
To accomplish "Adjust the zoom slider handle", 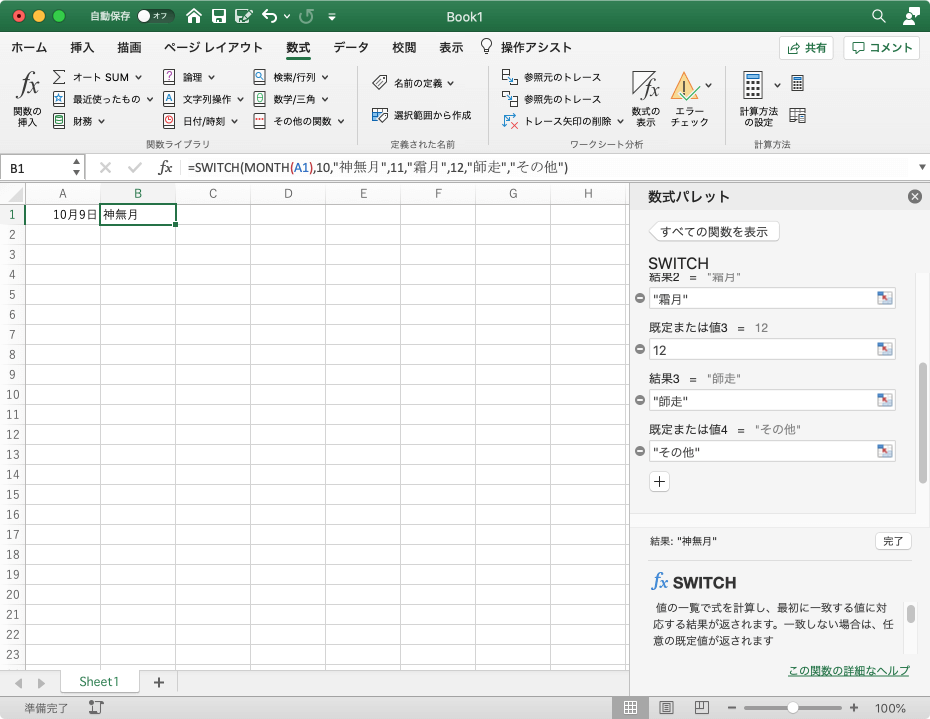I will tap(792, 708).
